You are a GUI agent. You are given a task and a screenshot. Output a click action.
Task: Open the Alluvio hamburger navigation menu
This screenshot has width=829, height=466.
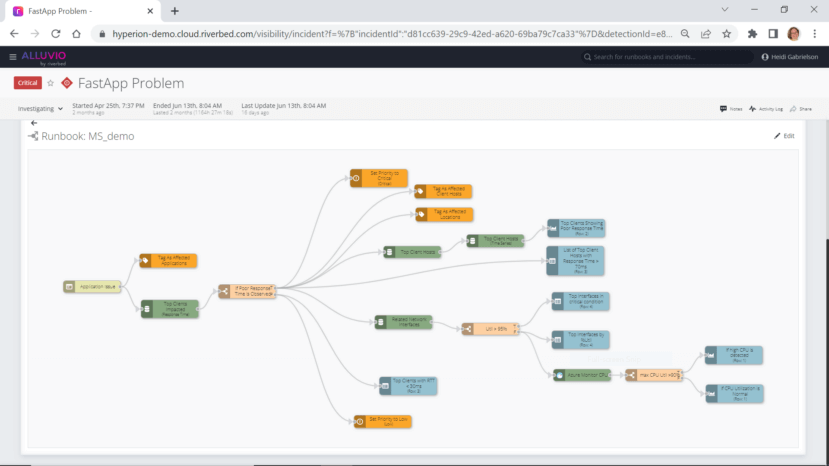point(12,57)
